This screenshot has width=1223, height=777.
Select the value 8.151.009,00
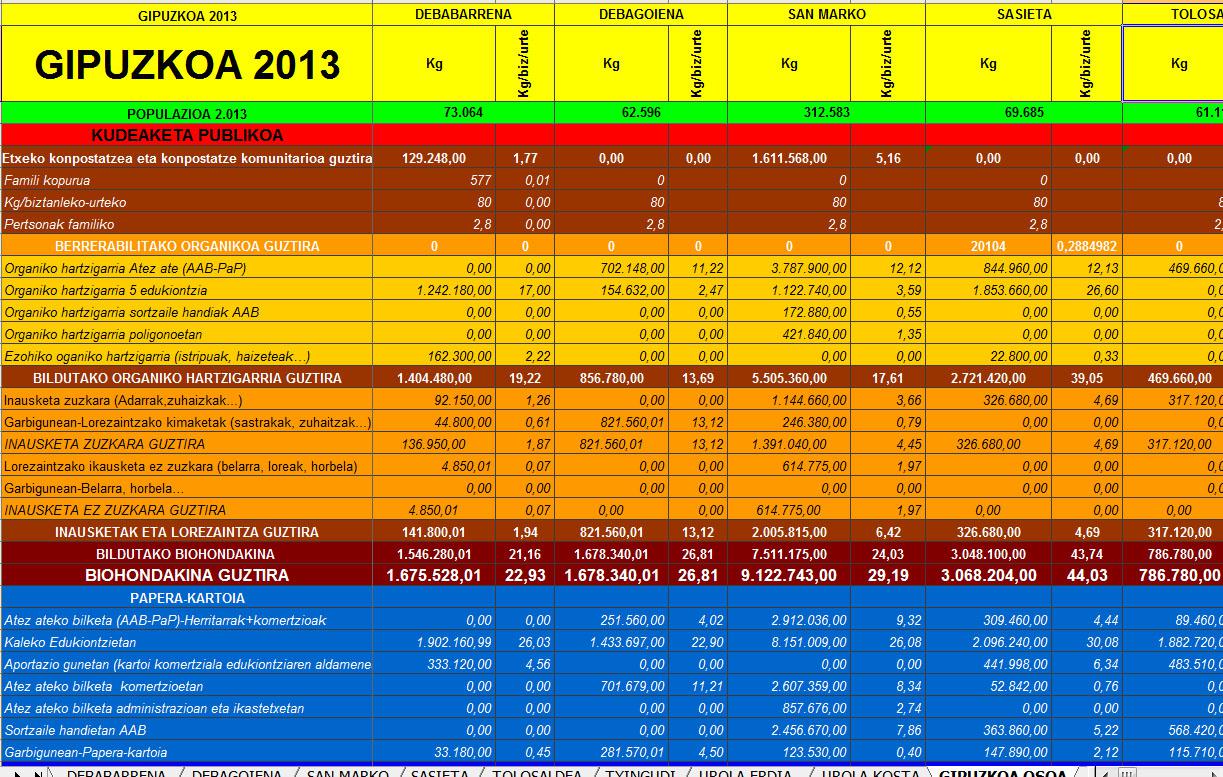789,642
